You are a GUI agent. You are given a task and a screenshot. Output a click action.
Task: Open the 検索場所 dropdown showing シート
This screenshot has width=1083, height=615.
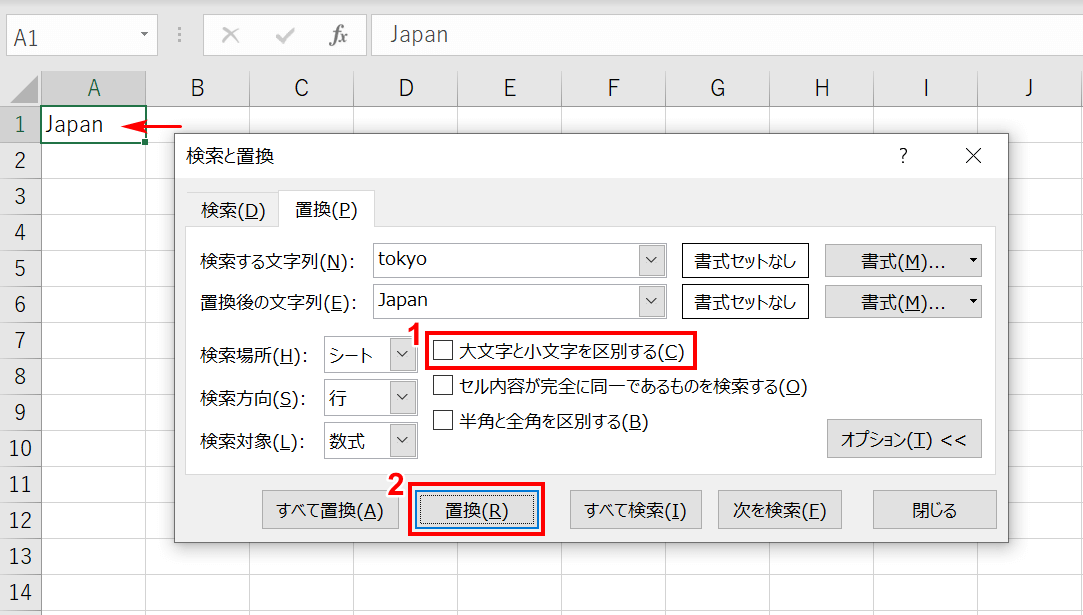[x=403, y=354]
